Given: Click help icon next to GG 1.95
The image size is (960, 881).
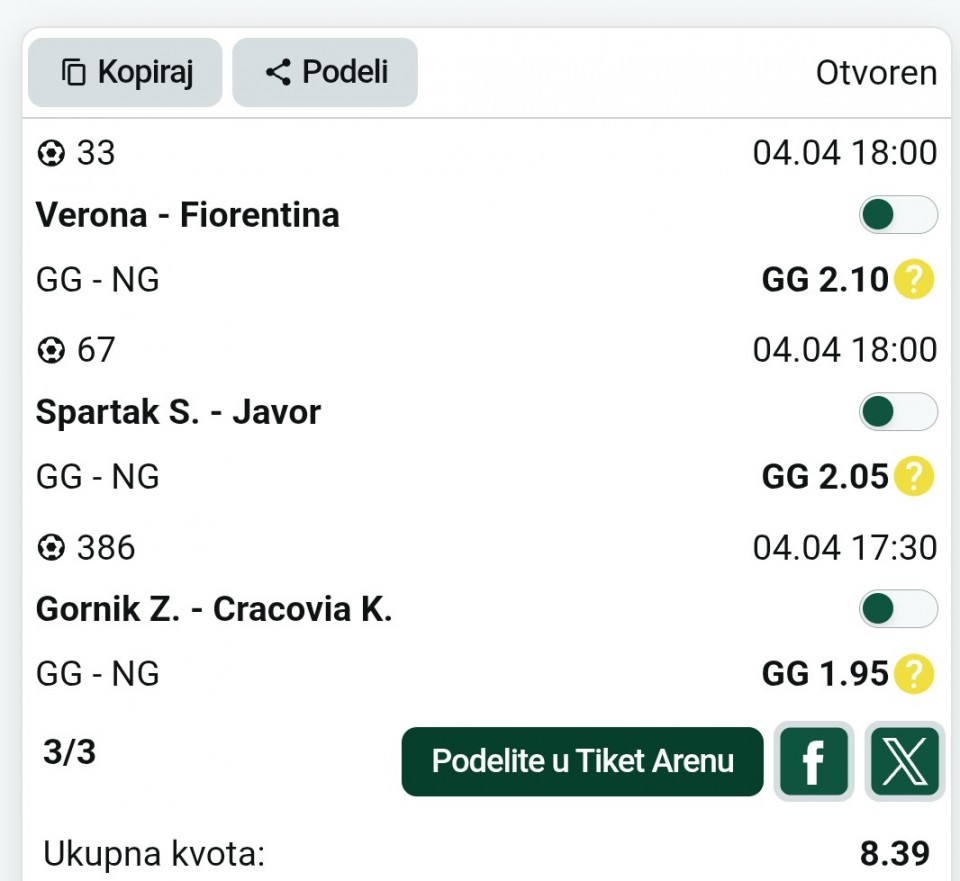Looking at the screenshot, I should 913,674.
